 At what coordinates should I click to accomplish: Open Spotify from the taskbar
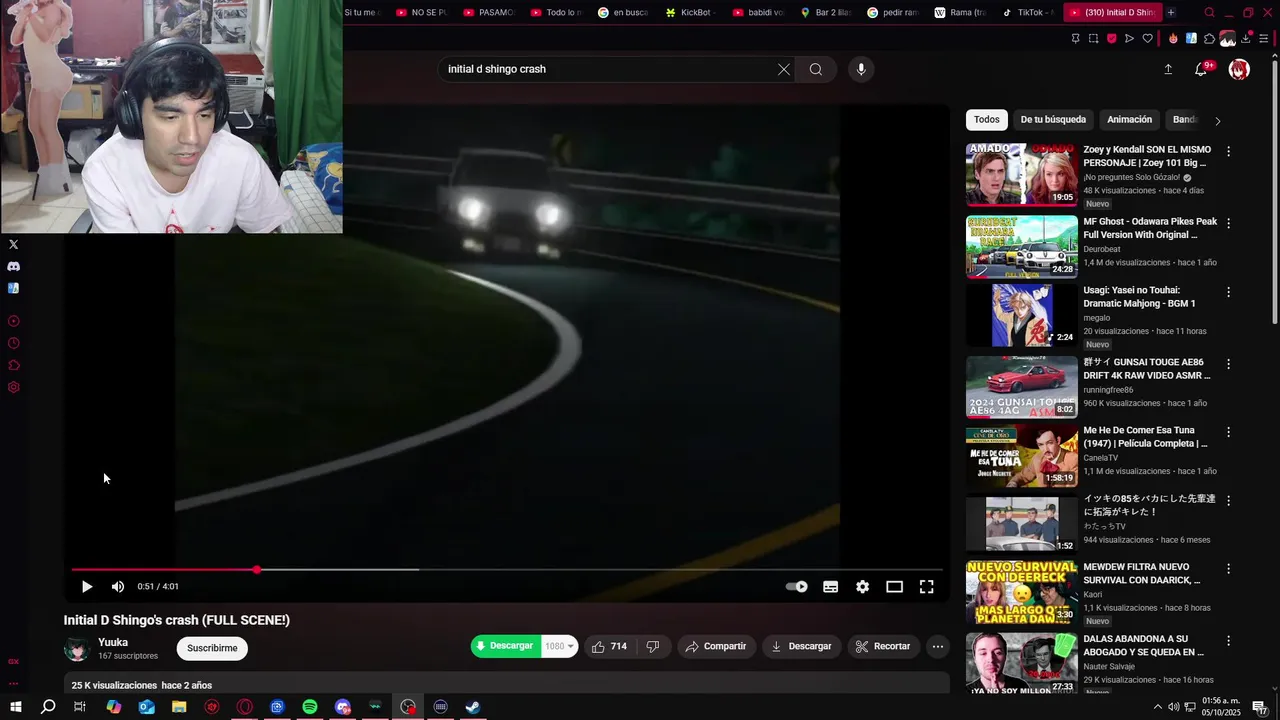310,707
